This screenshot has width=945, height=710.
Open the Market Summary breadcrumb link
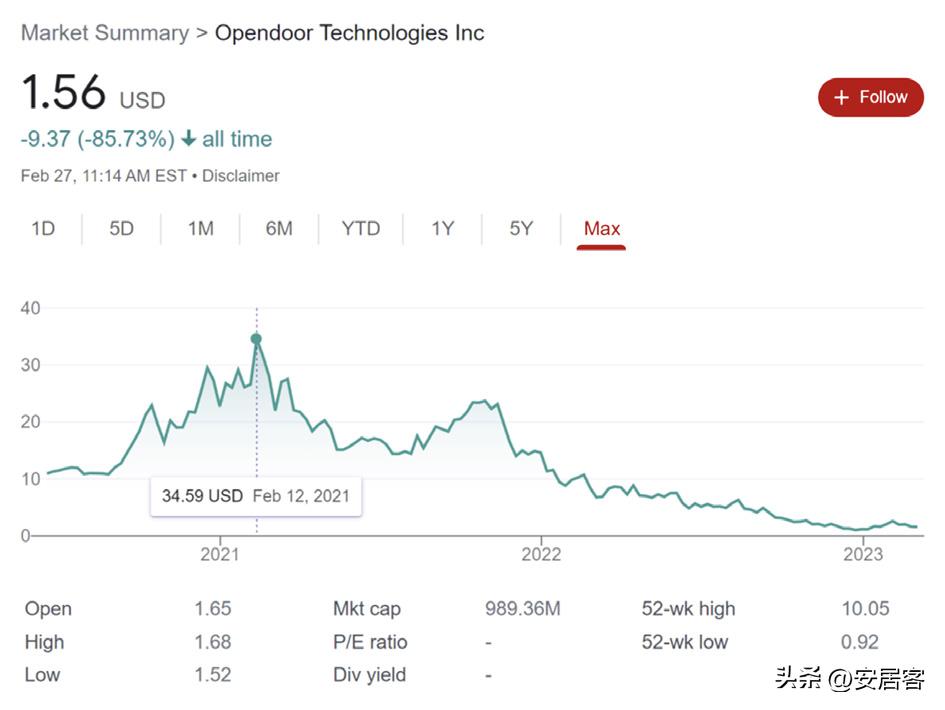tap(105, 33)
